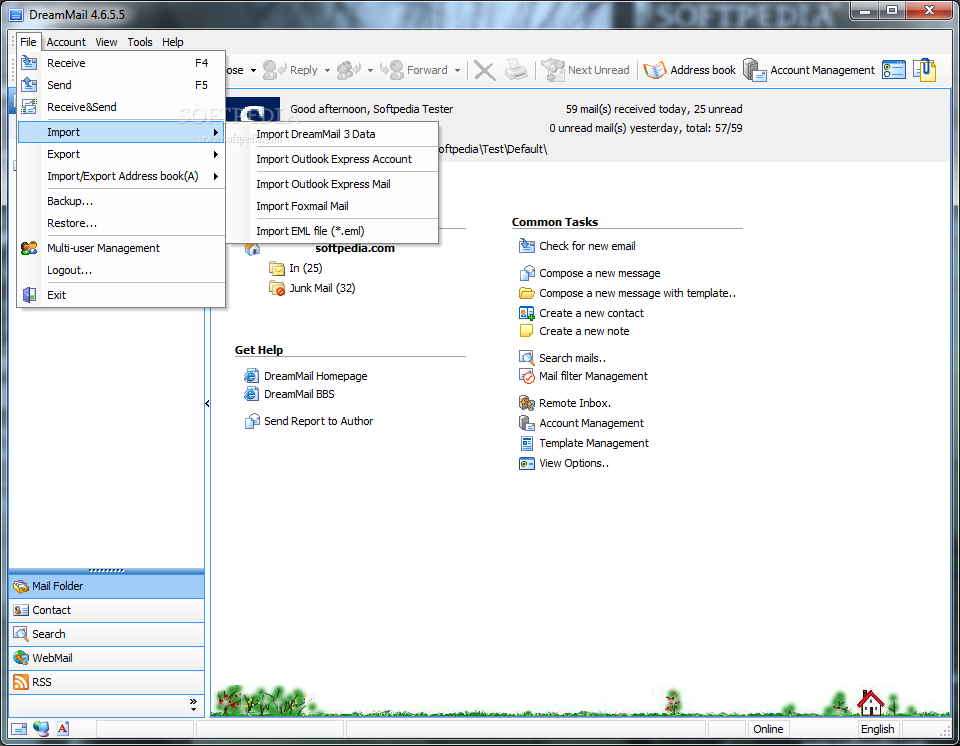The width and height of the screenshot is (960, 746).
Task: Open the DreamMail Homepage link
Action: (315, 376)
